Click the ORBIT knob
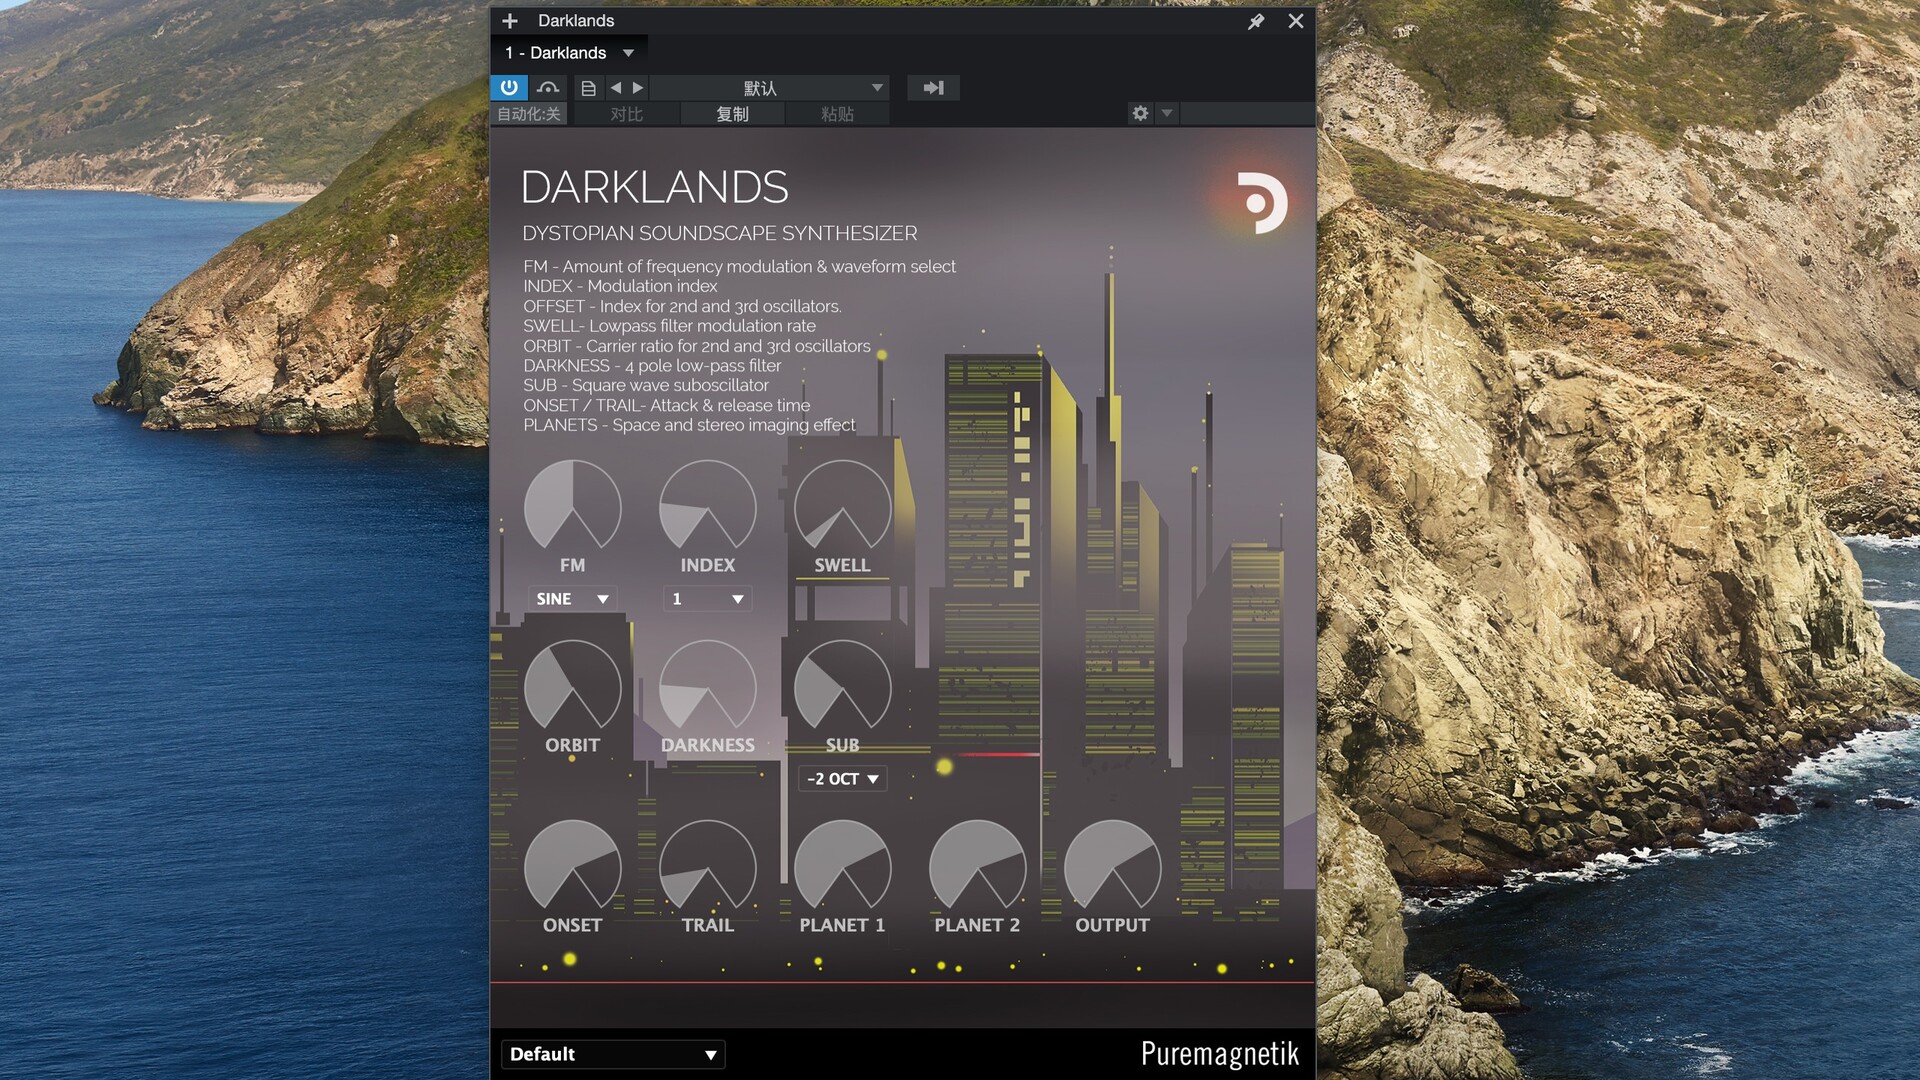 [573, 687]
